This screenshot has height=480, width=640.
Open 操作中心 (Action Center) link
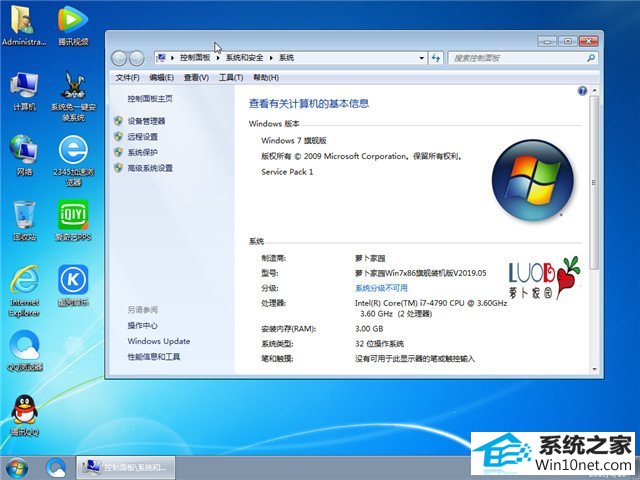[x=142, y=325]
